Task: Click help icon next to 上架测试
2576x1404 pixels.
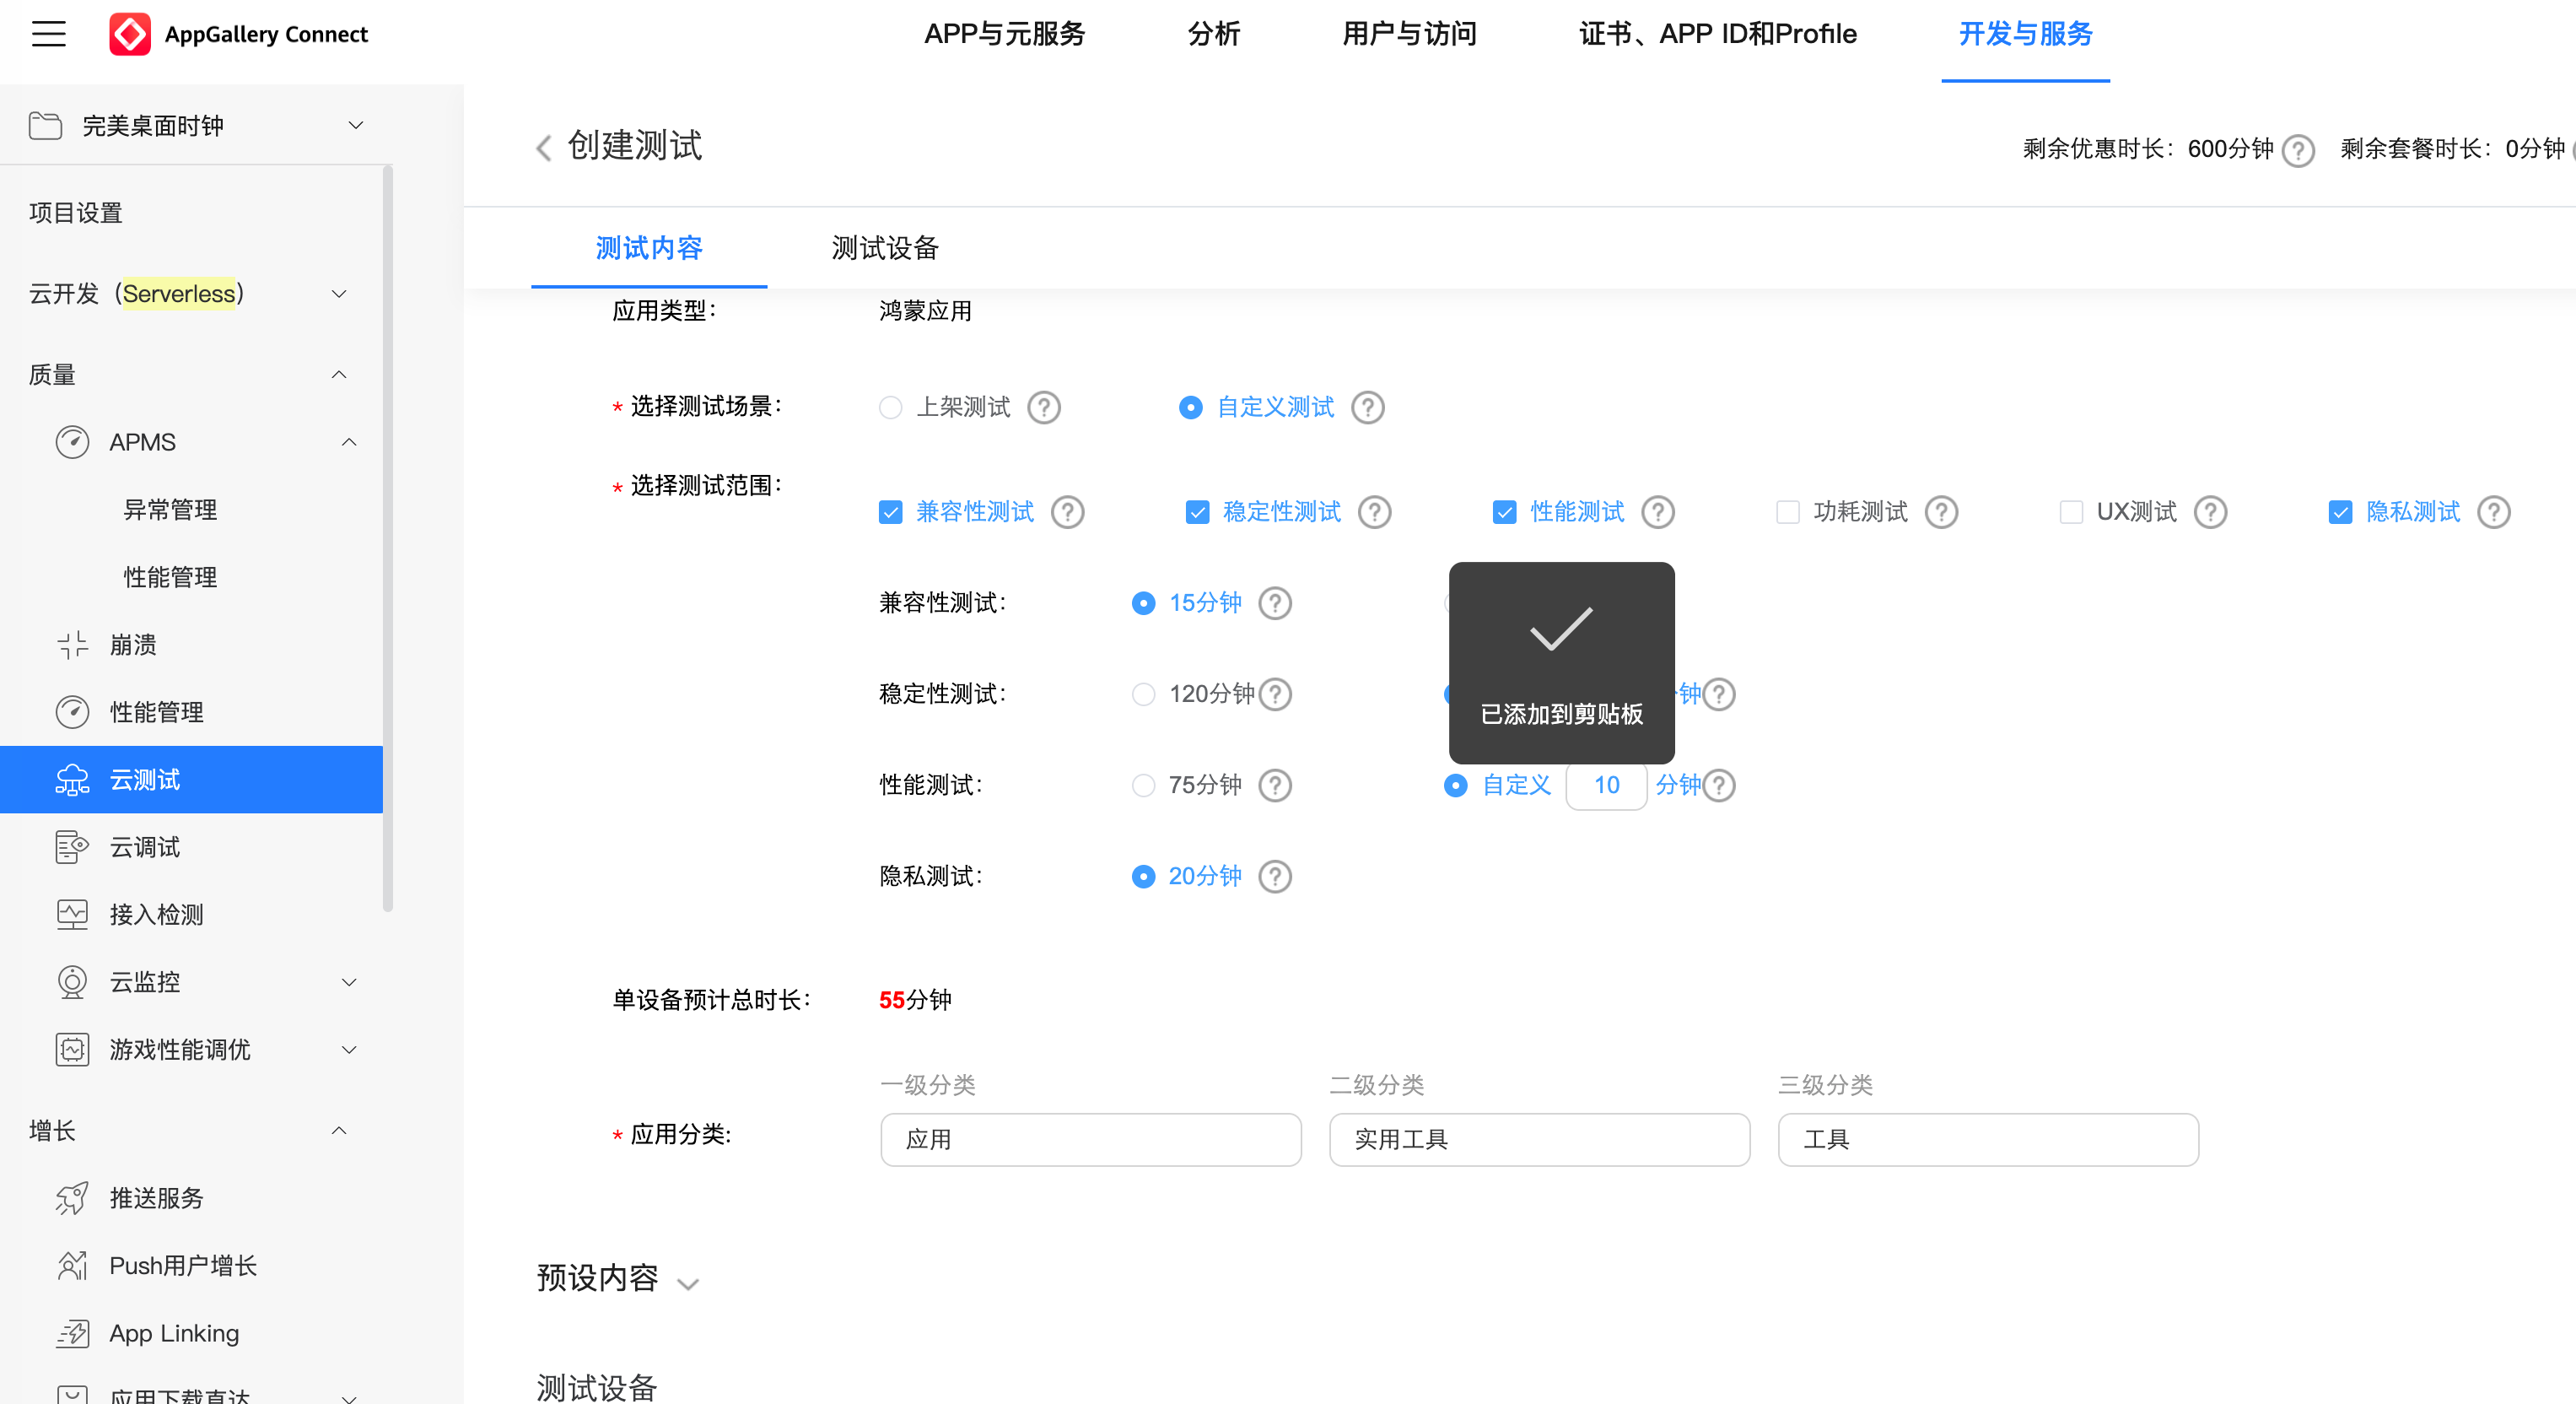Action: [1044, 408]
